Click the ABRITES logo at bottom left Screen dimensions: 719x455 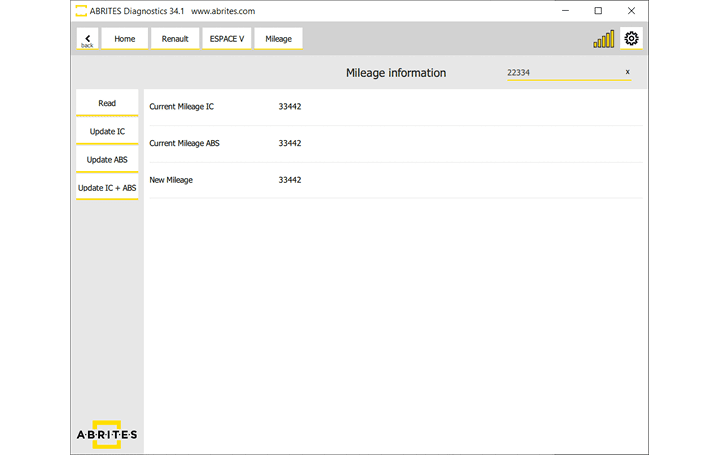(x=107, y=435)
